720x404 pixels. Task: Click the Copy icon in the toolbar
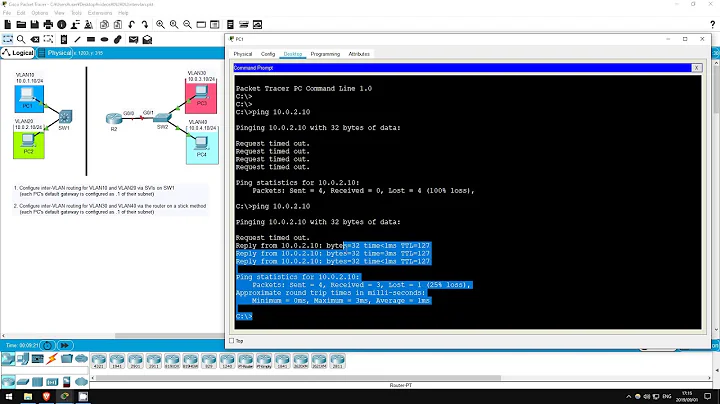[x=104, y=25]
